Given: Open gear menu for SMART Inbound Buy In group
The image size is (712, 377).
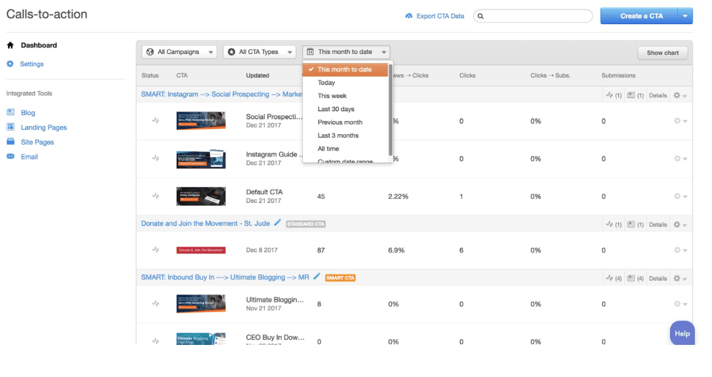Looking at the screenshot, I should click(x=680, y=278).
